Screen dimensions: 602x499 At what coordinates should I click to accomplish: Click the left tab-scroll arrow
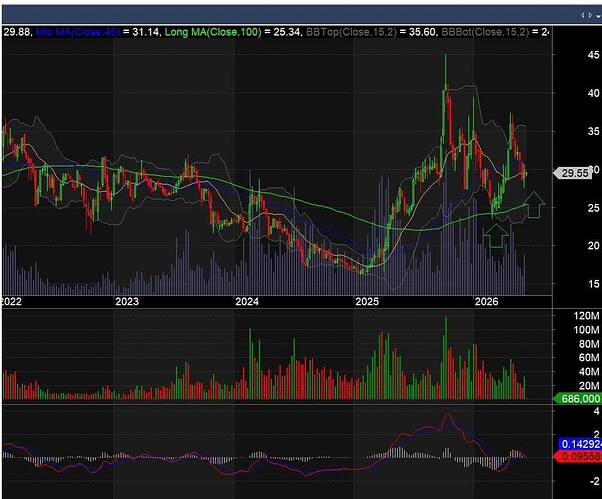582,15
